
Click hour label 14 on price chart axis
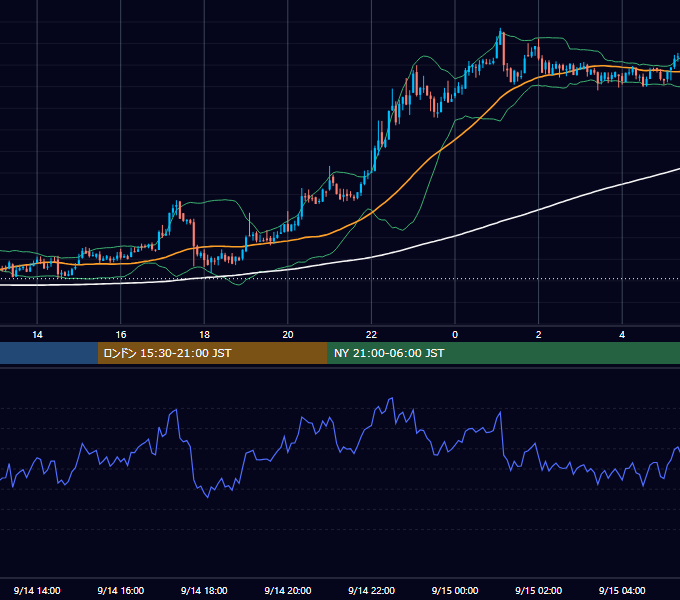coord(37,335)
